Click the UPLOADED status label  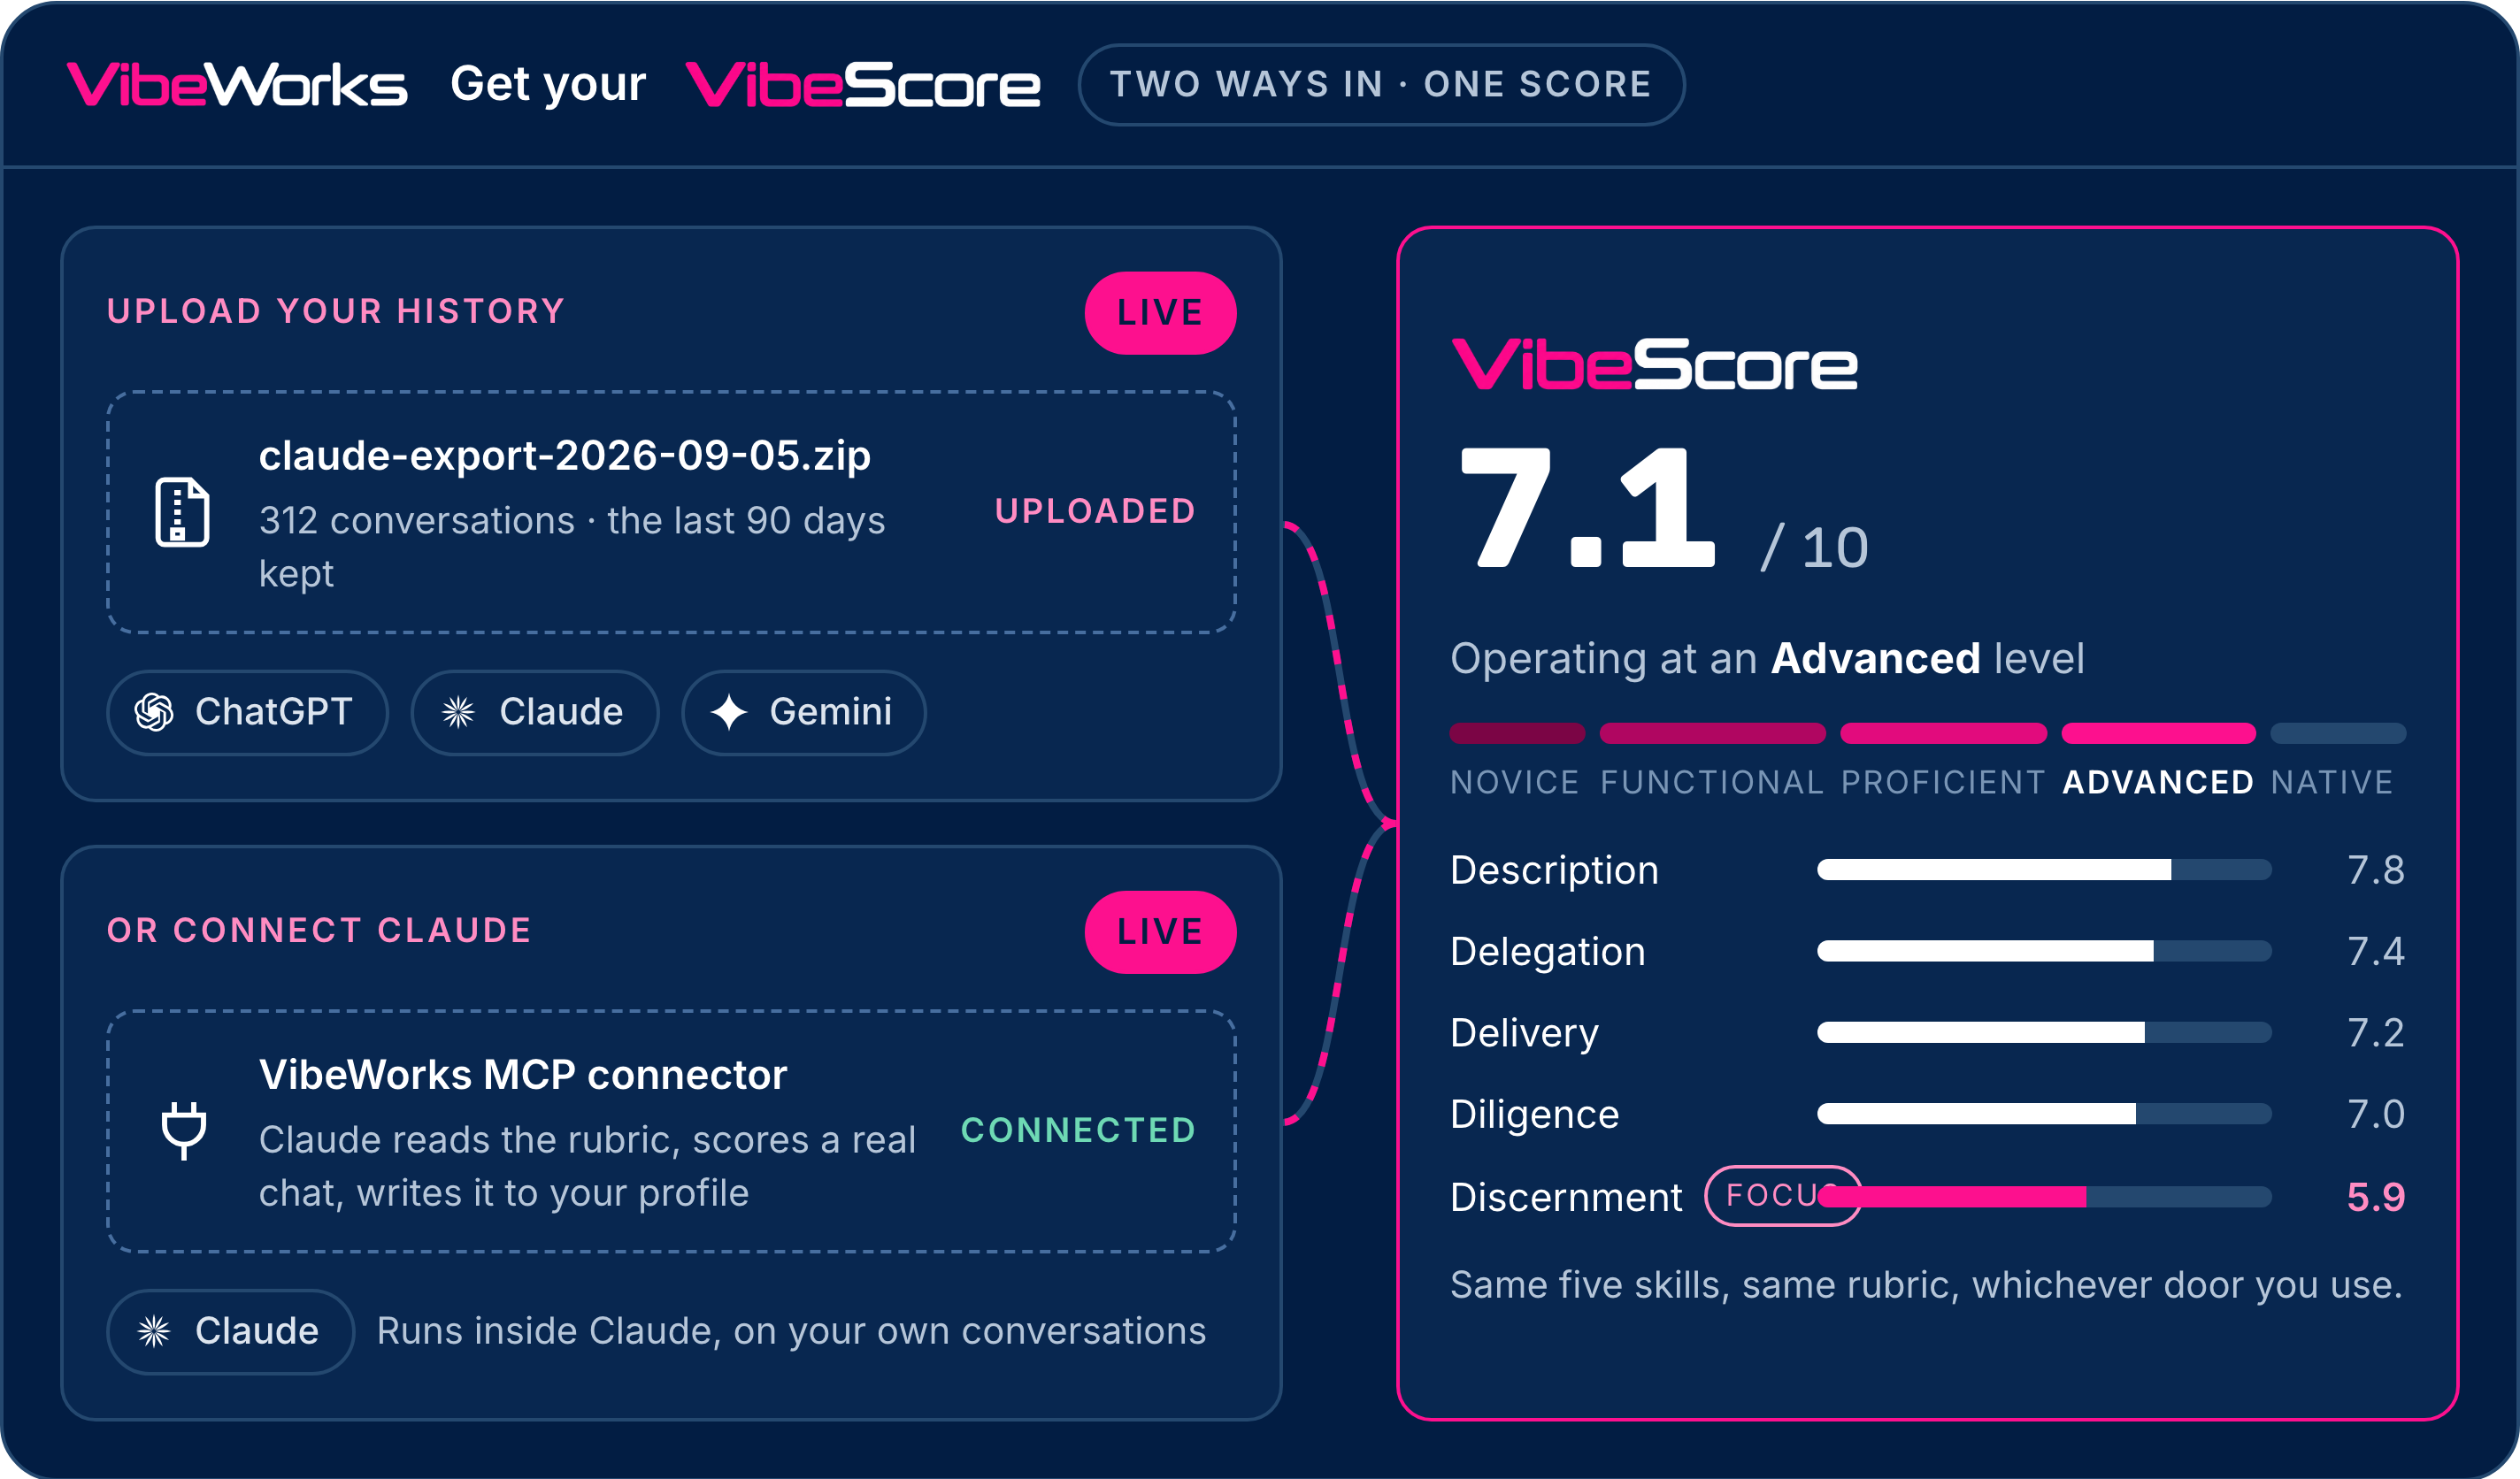1095,511
